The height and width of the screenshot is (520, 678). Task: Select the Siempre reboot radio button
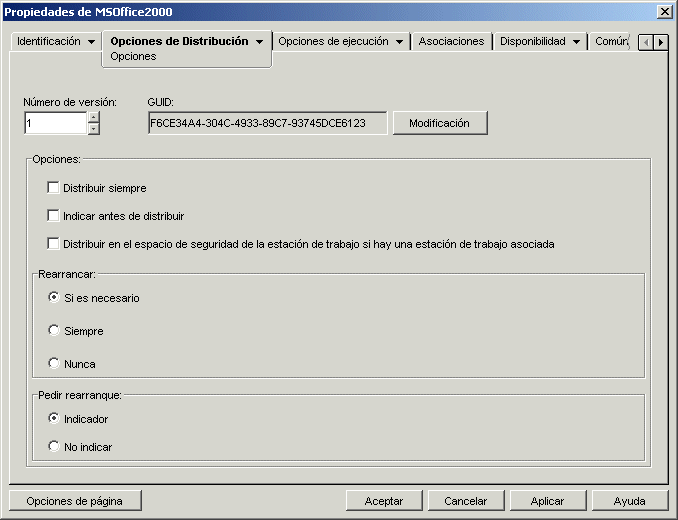[x=54, y=330]
